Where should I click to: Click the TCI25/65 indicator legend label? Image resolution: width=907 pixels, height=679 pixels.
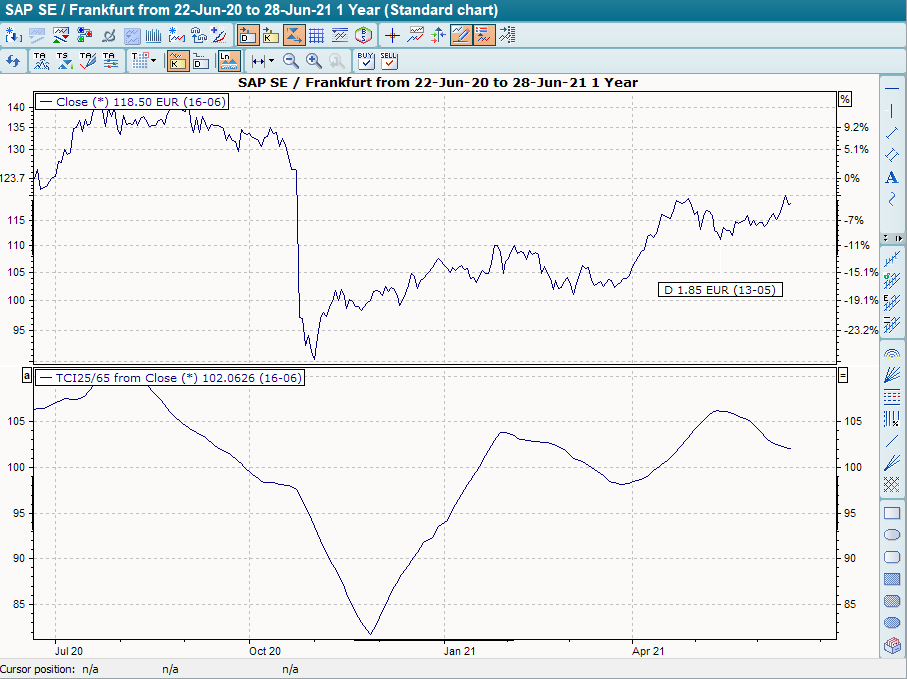[x=168, y=378]
